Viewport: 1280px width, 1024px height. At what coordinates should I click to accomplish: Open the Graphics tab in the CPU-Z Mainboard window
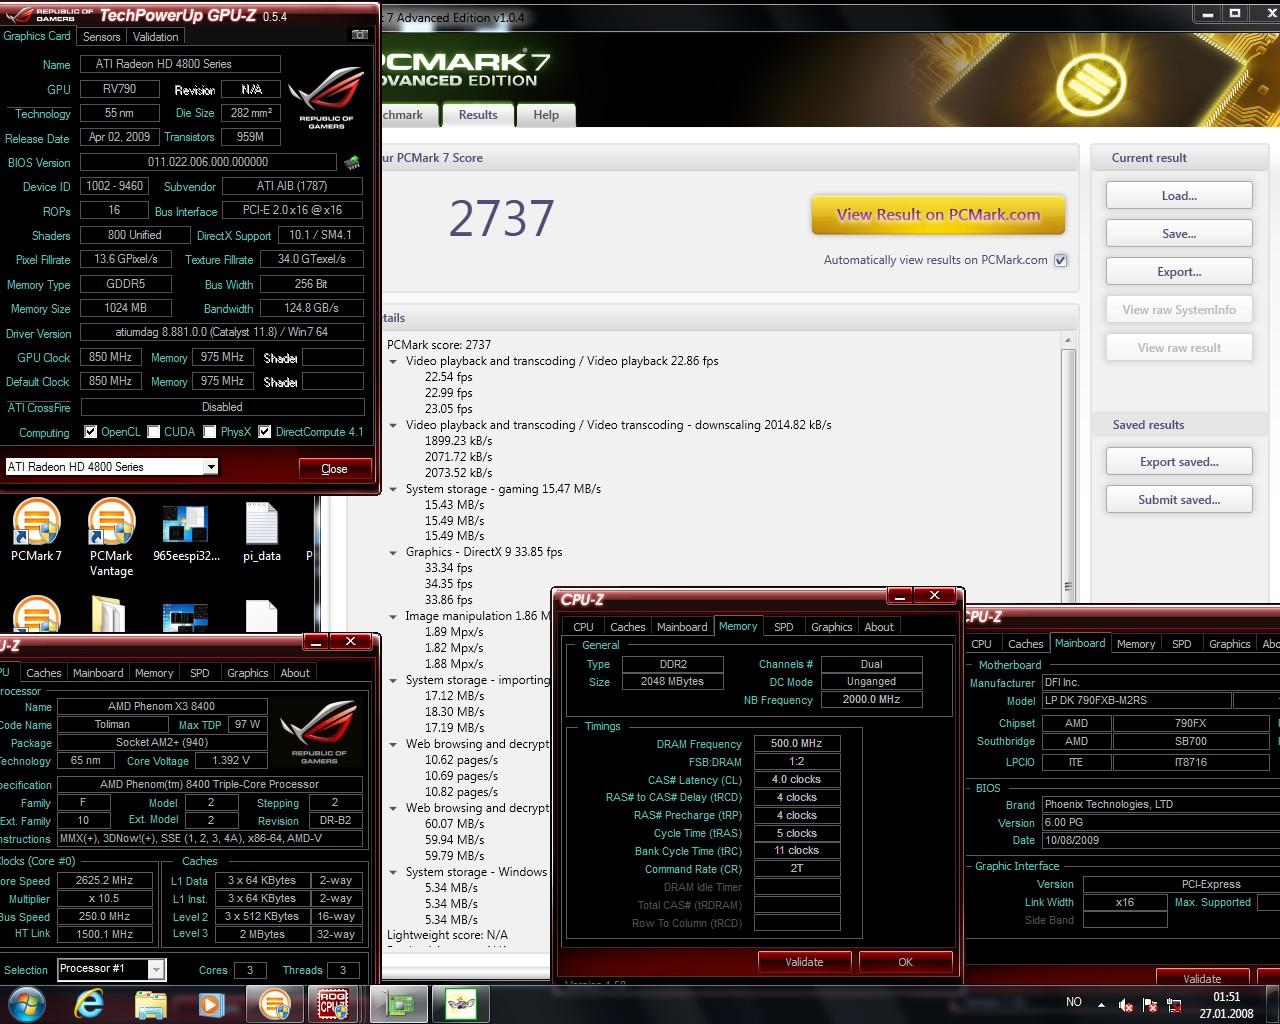tap(1229, 644)
